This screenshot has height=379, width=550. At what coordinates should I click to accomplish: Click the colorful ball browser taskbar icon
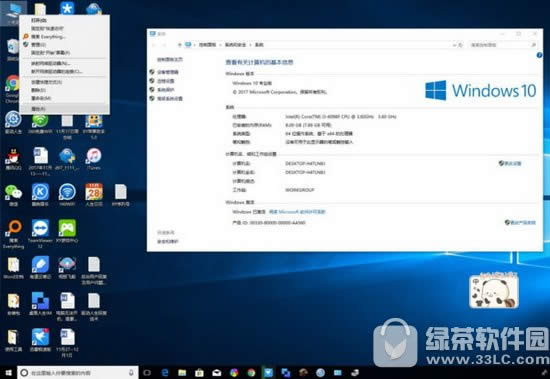[234, 372]
